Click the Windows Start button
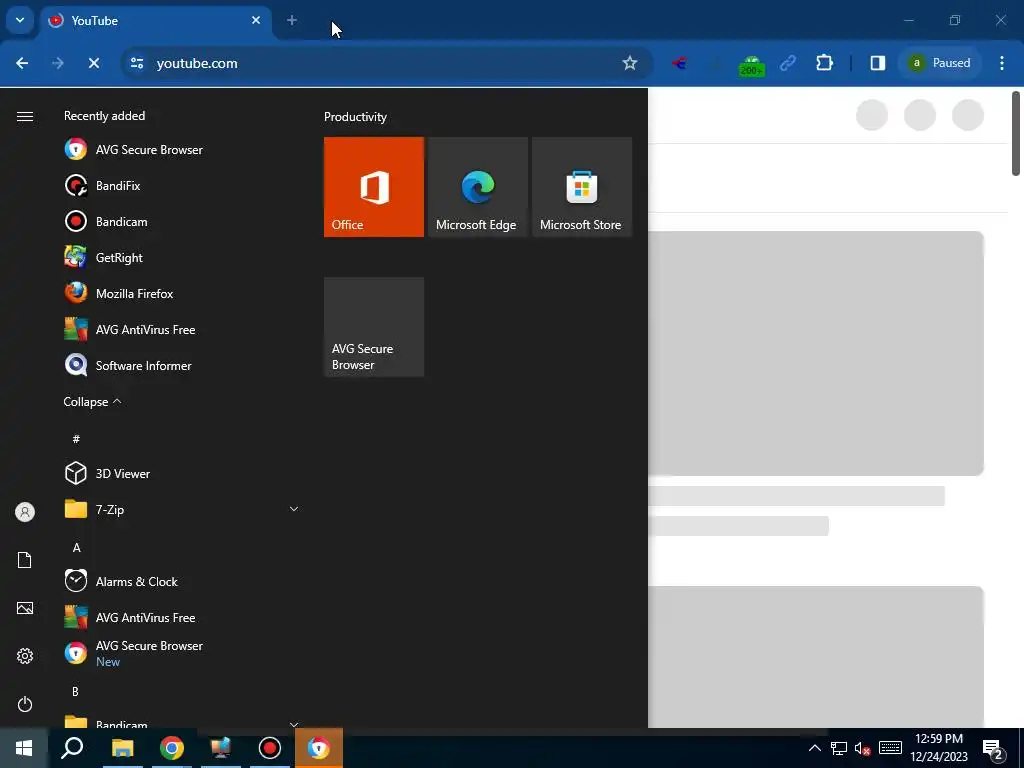This screenshot has width=1024, height=768. (24, 748)
